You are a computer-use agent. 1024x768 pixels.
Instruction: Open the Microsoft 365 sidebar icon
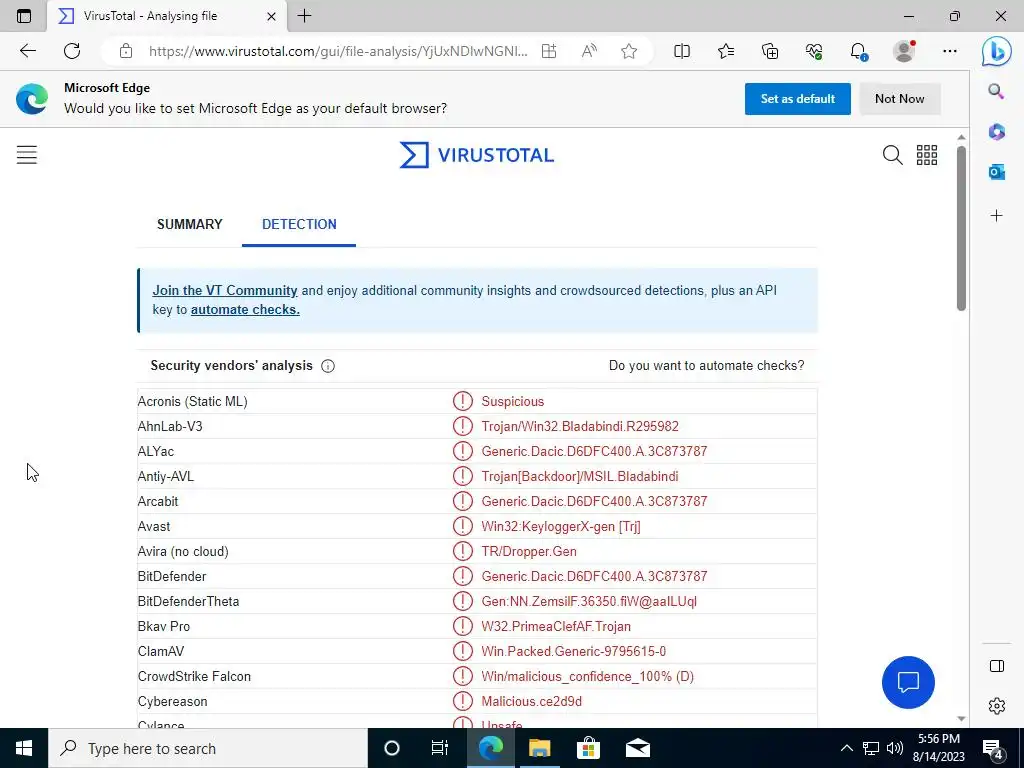tap(996, 132)
